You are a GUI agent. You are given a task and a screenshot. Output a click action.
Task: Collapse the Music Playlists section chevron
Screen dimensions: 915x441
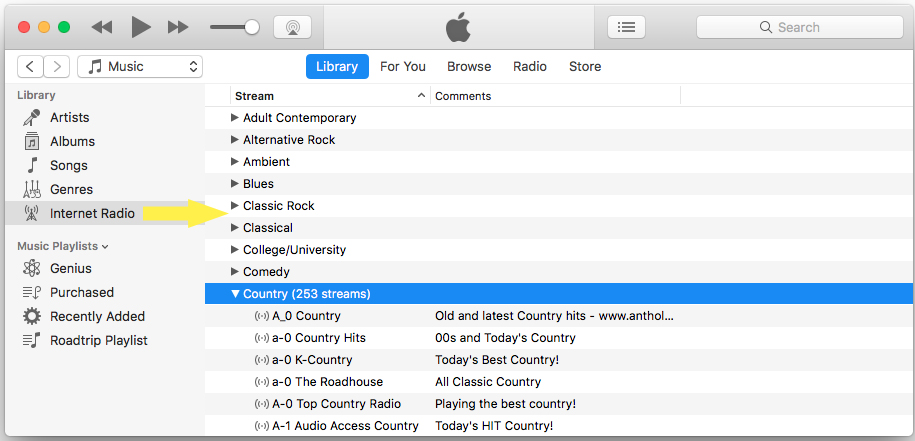pyautogui.click(x=105, y=247)
